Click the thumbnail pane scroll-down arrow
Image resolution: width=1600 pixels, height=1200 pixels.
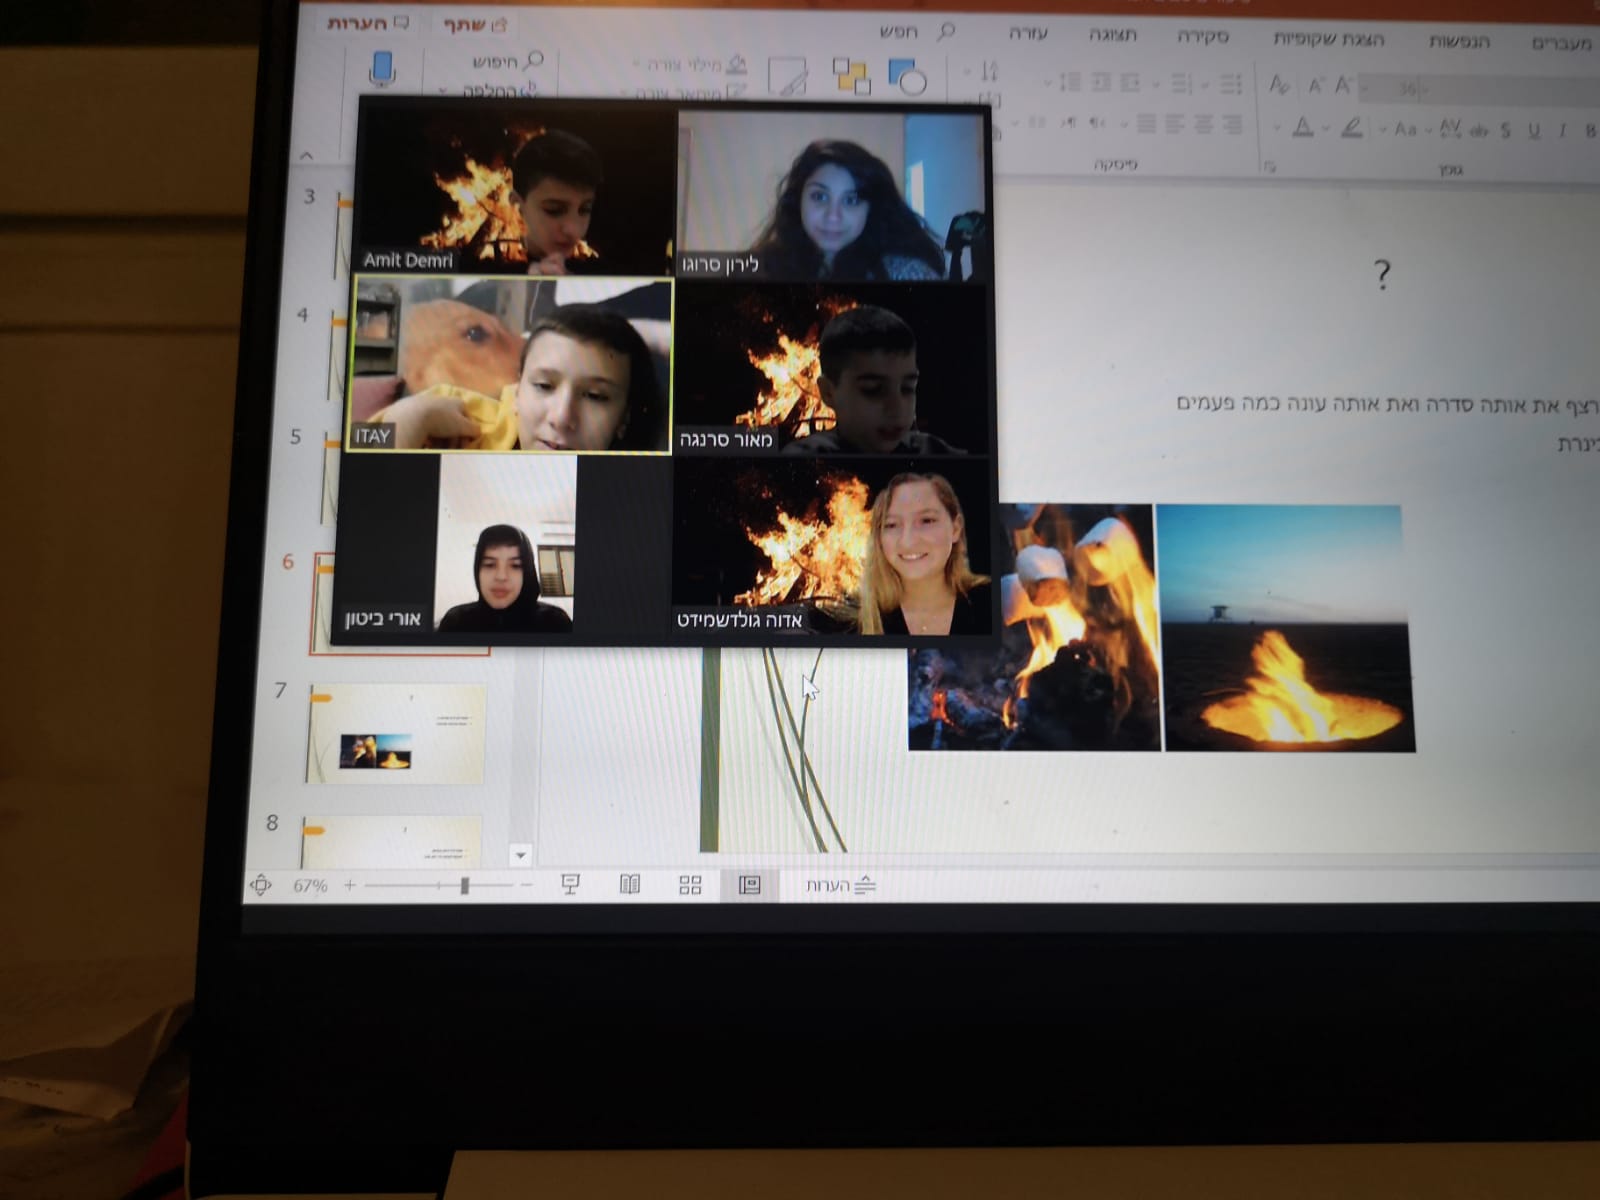pyautogui.click(x=520, y=855)
